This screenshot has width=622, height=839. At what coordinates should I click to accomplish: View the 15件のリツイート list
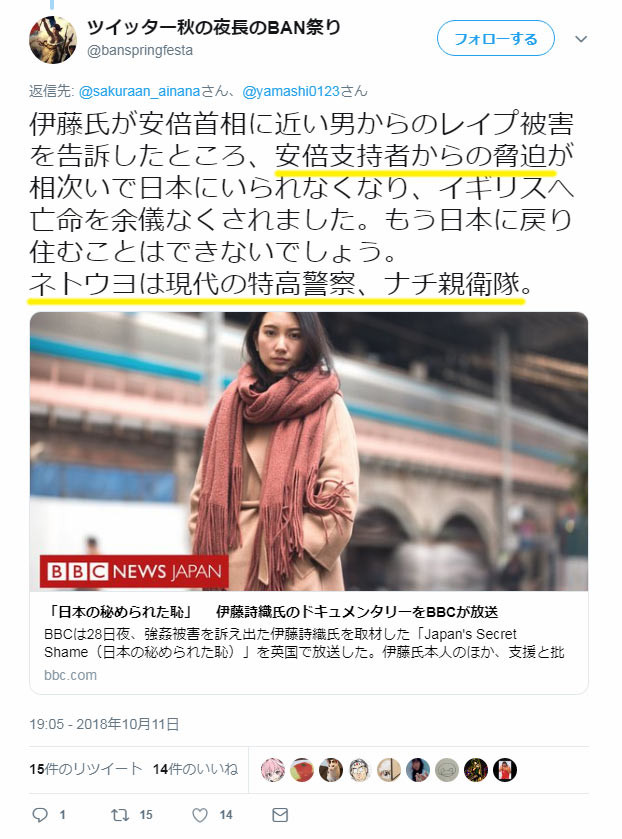(x=86, y=769)
